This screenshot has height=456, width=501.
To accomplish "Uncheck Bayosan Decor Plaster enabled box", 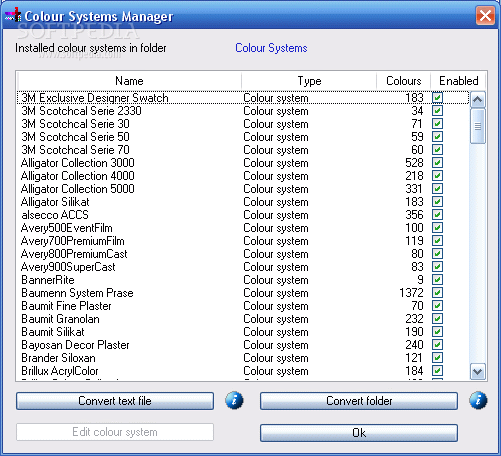I will [437, 345].
